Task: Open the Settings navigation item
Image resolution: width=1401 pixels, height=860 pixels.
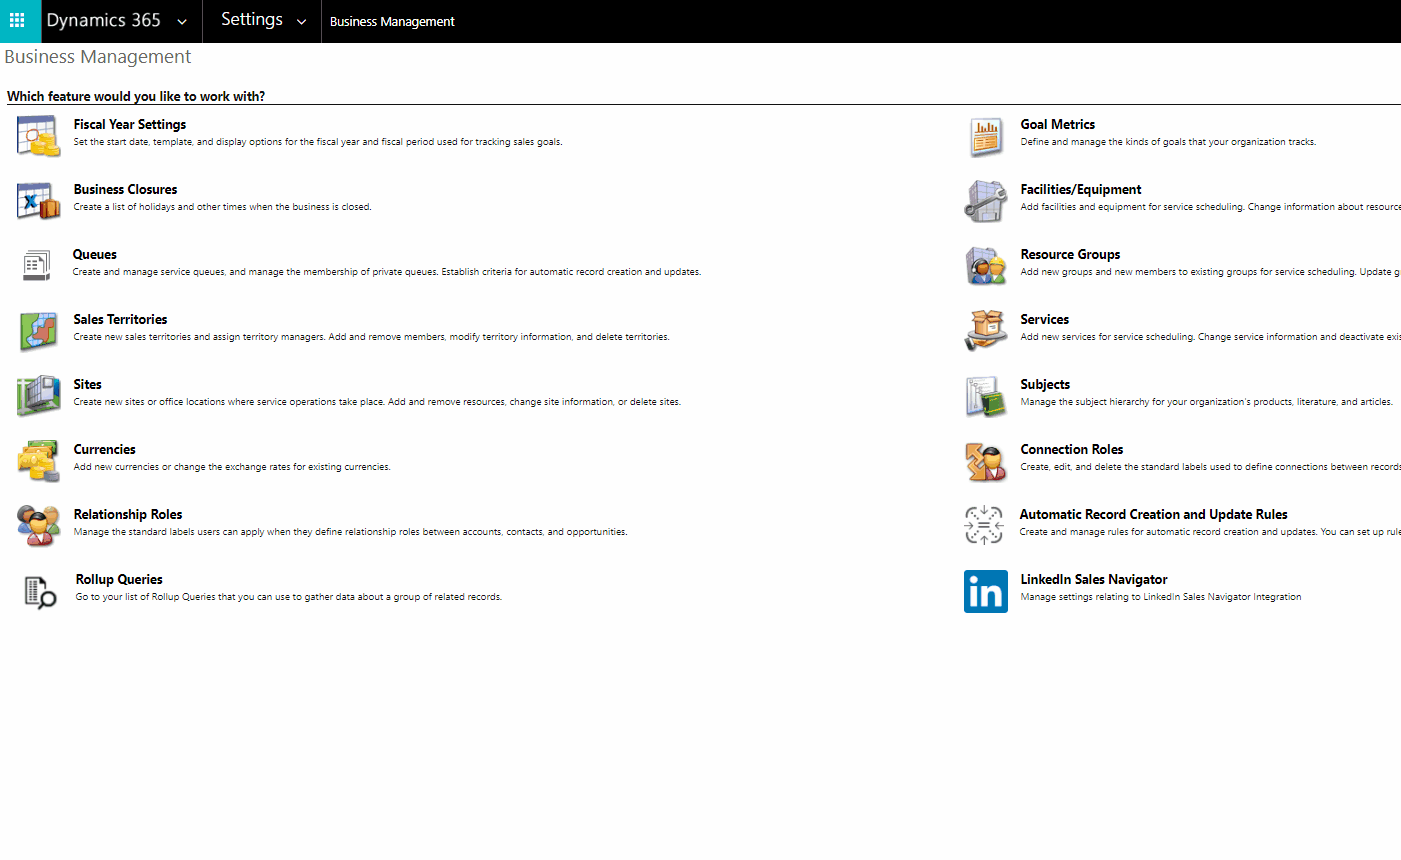Action: pyautogui.click(x=252, y=20)
